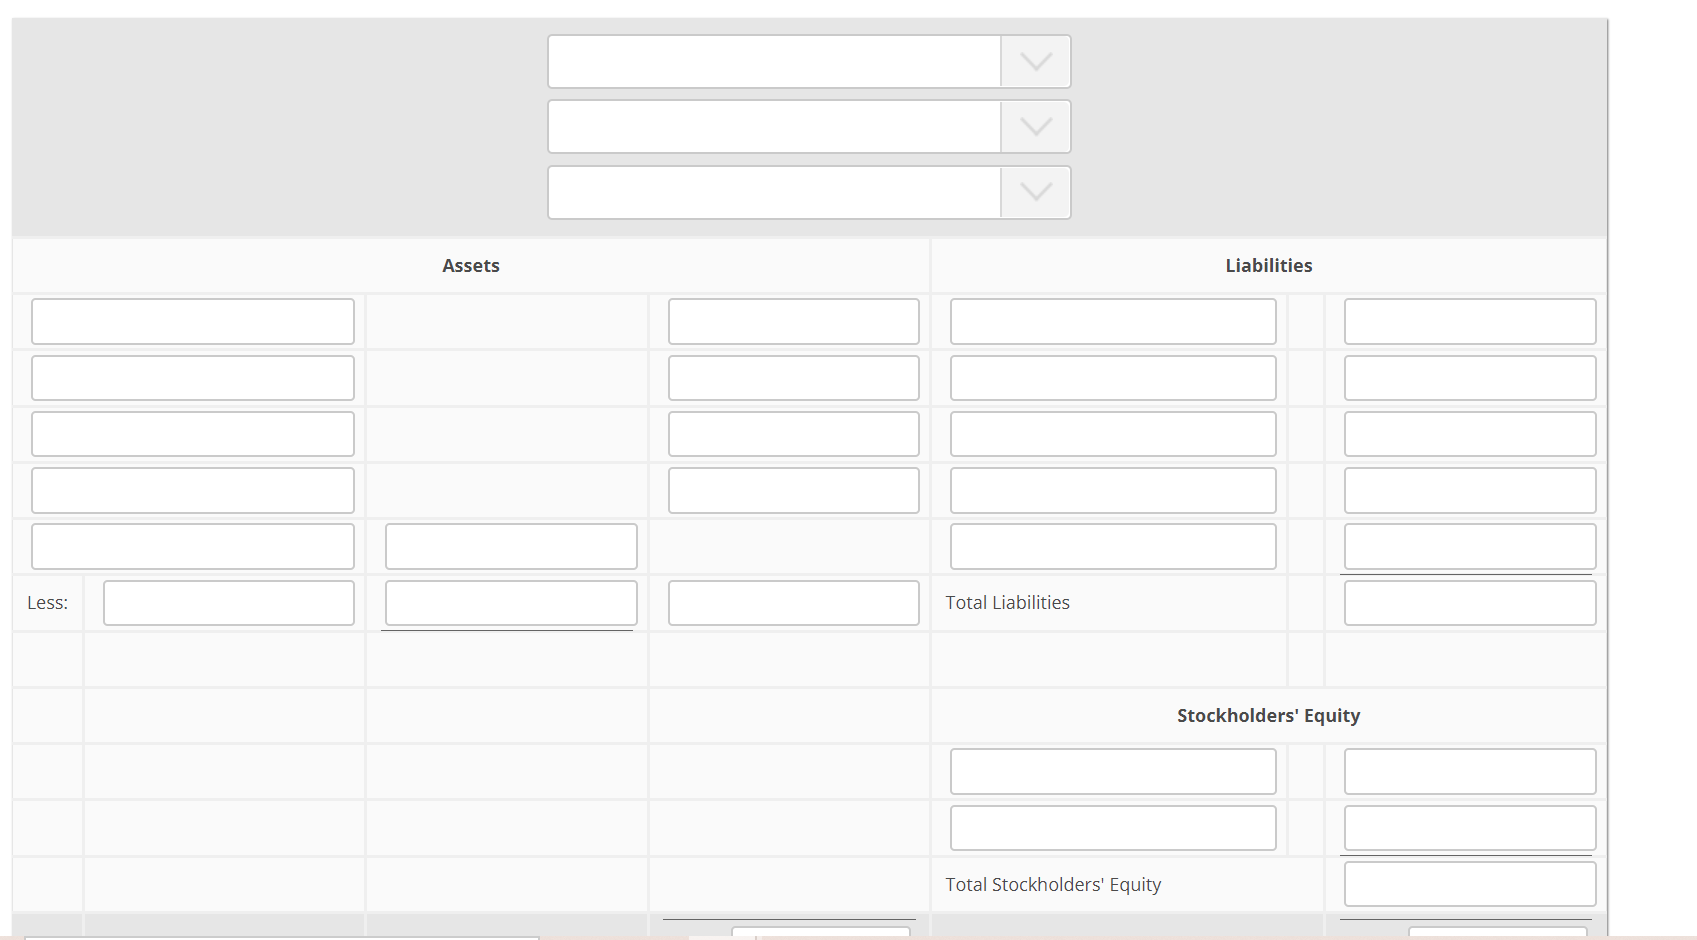
Task: Click the fifth liability name input field
Action: [x=1113, y=547]
